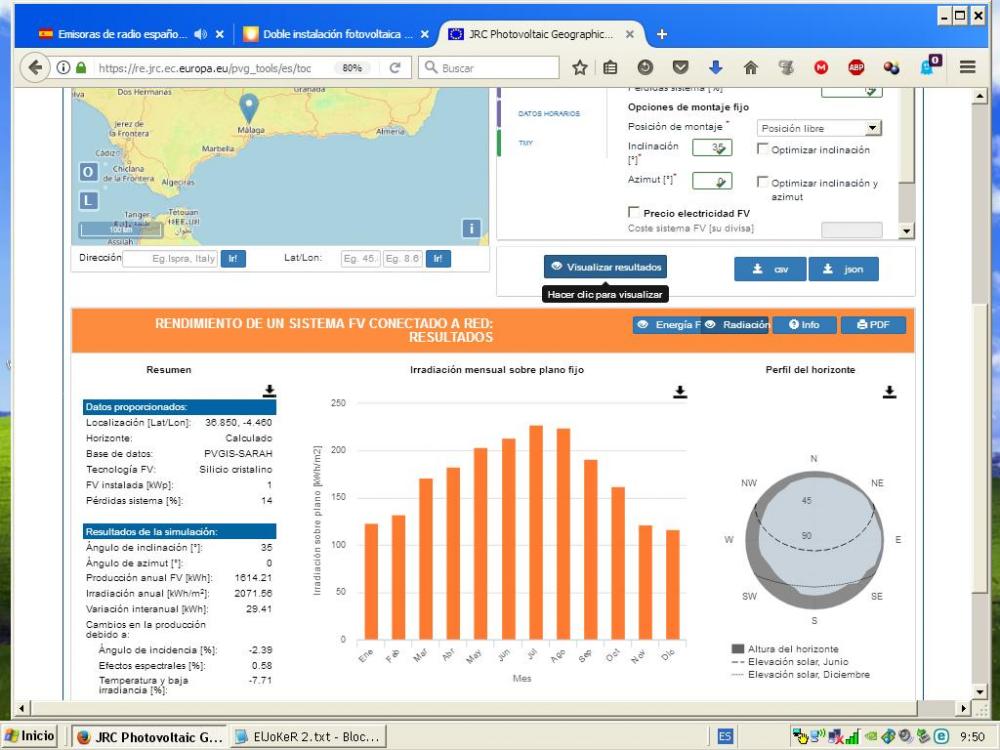Click the Azimut value field

712,181
